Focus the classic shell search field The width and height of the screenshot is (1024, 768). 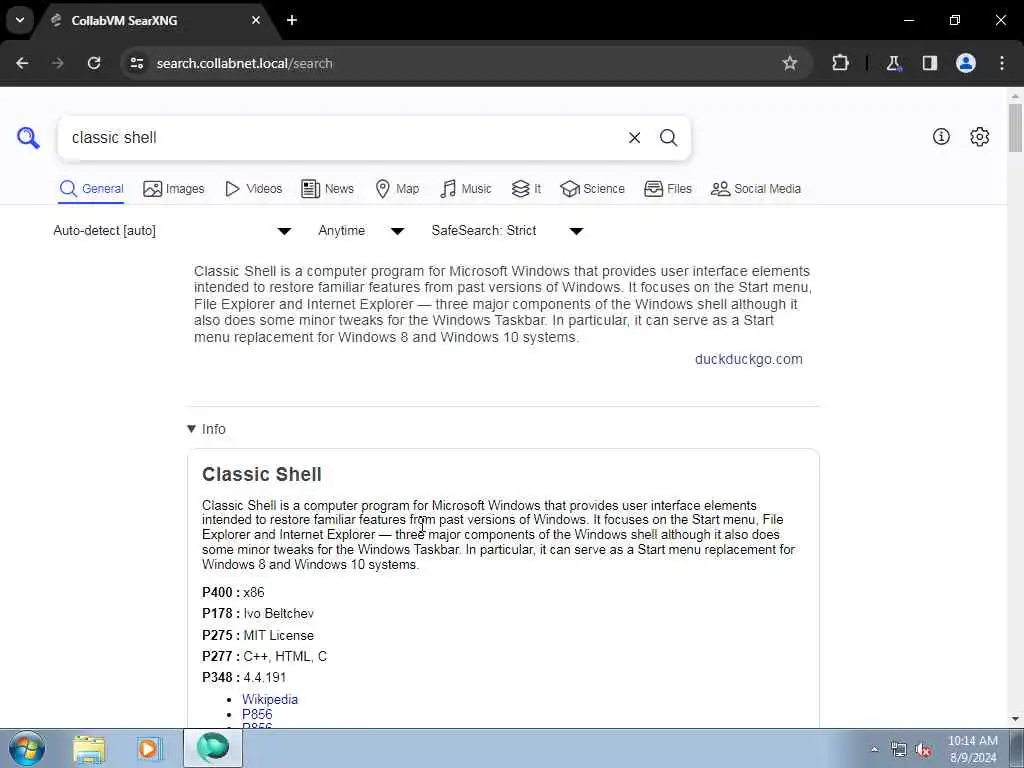343,138
